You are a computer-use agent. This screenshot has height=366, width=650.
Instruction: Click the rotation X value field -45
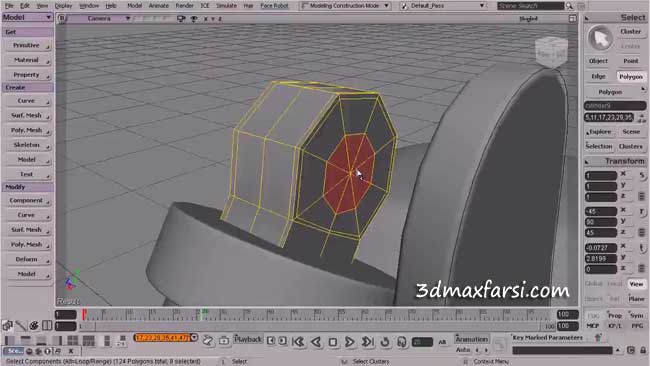click(x=601, y=211)
